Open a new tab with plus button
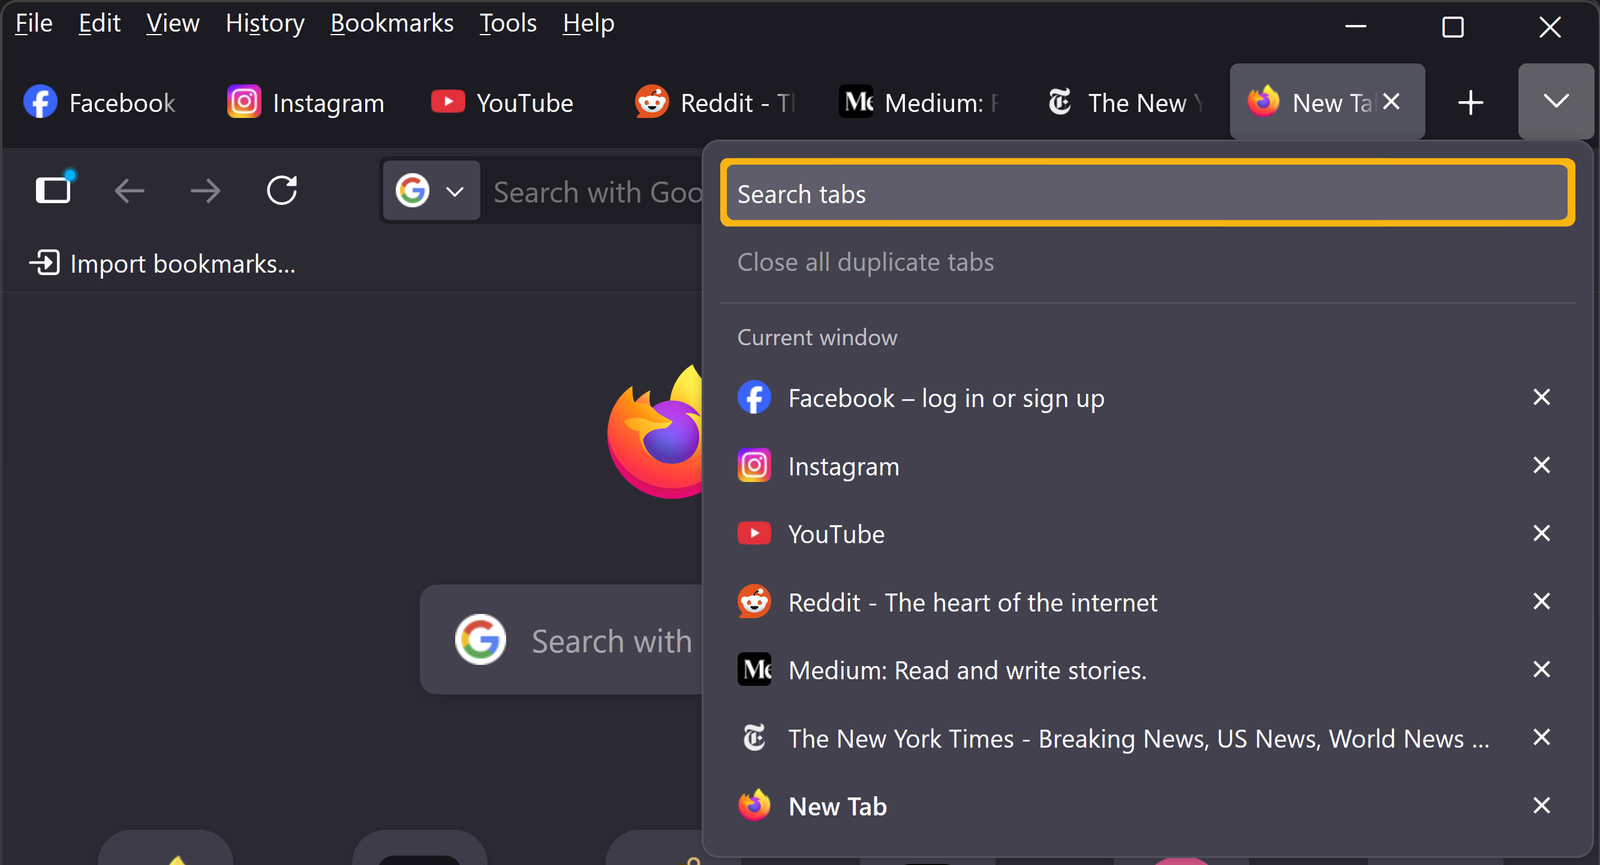This screenshot has height=865, width=1600. [x=1470, y=102]
